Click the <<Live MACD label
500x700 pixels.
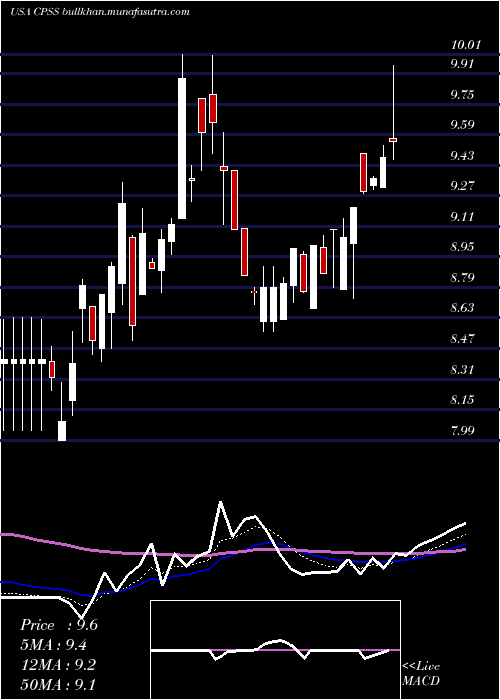(x=421, y=673)
